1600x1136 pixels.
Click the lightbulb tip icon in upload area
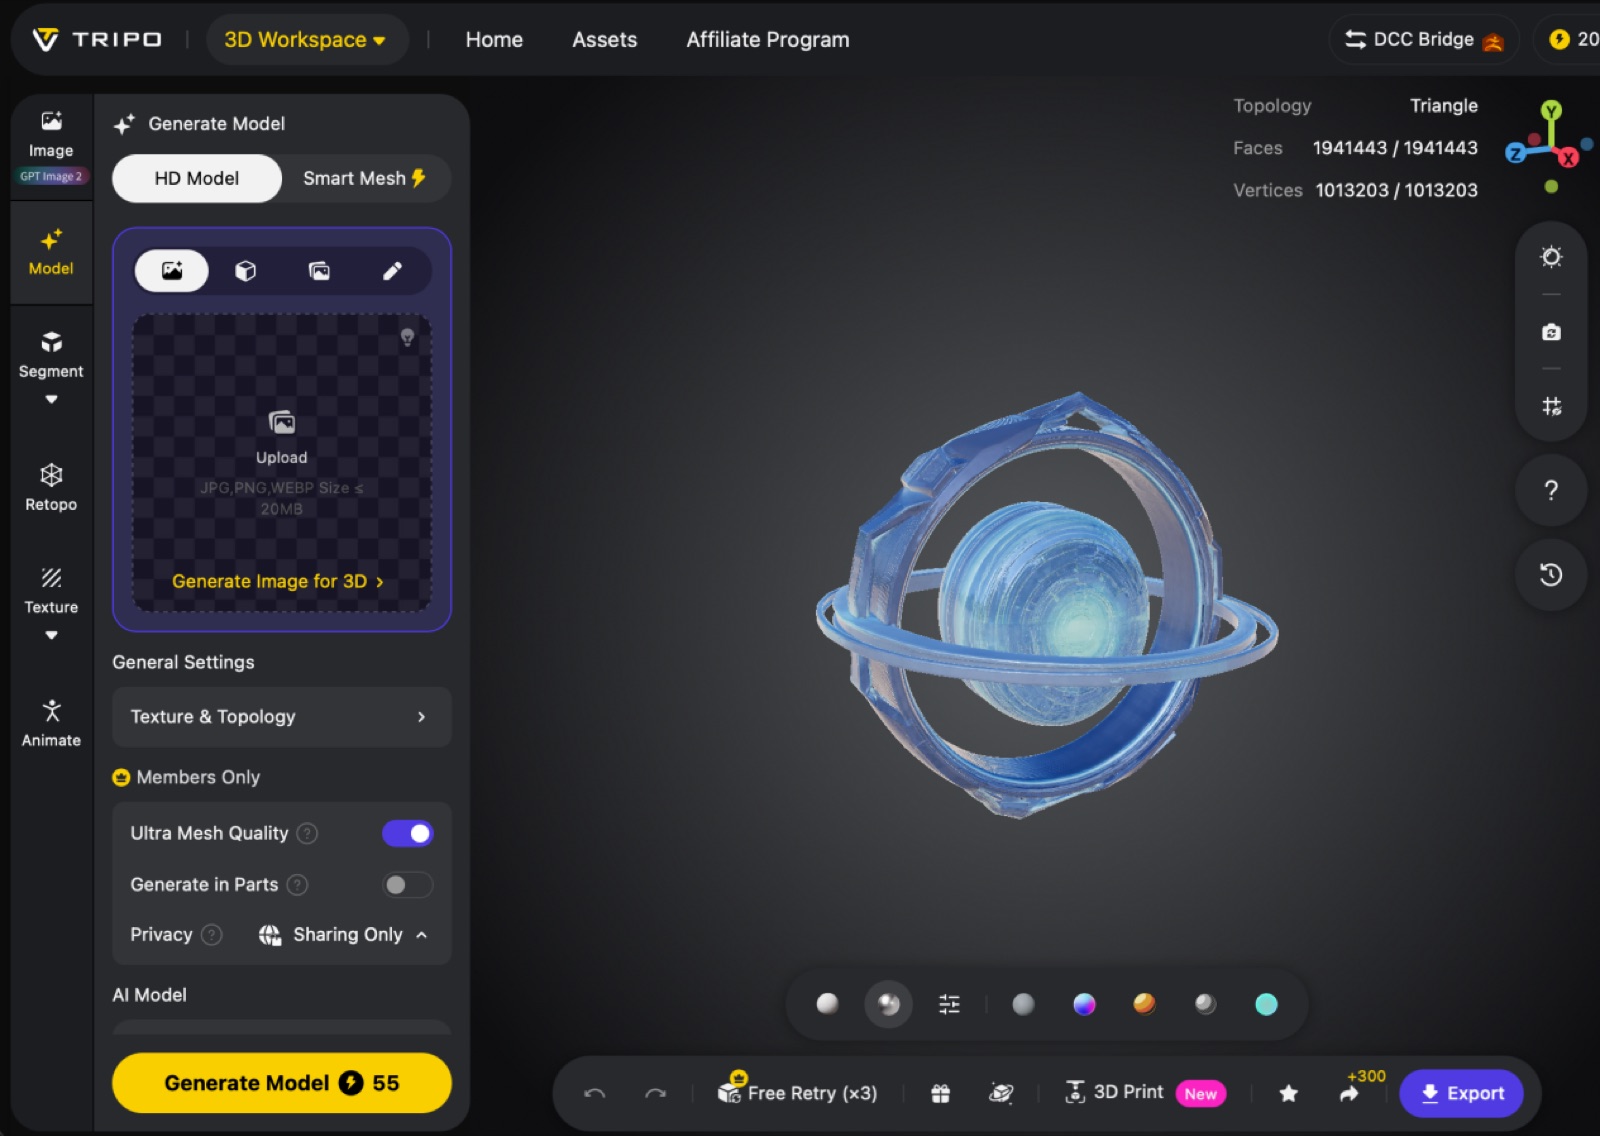(x=407, y=337)
